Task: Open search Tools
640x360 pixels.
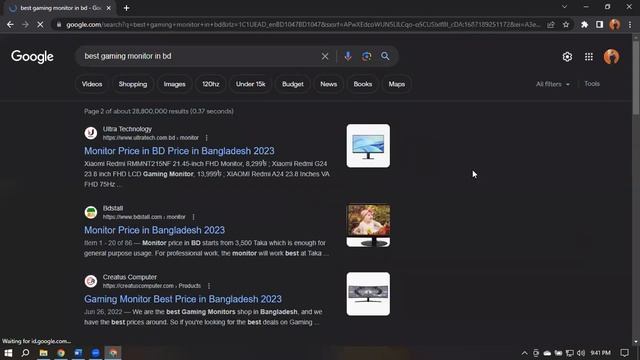Action: point(592,84)
